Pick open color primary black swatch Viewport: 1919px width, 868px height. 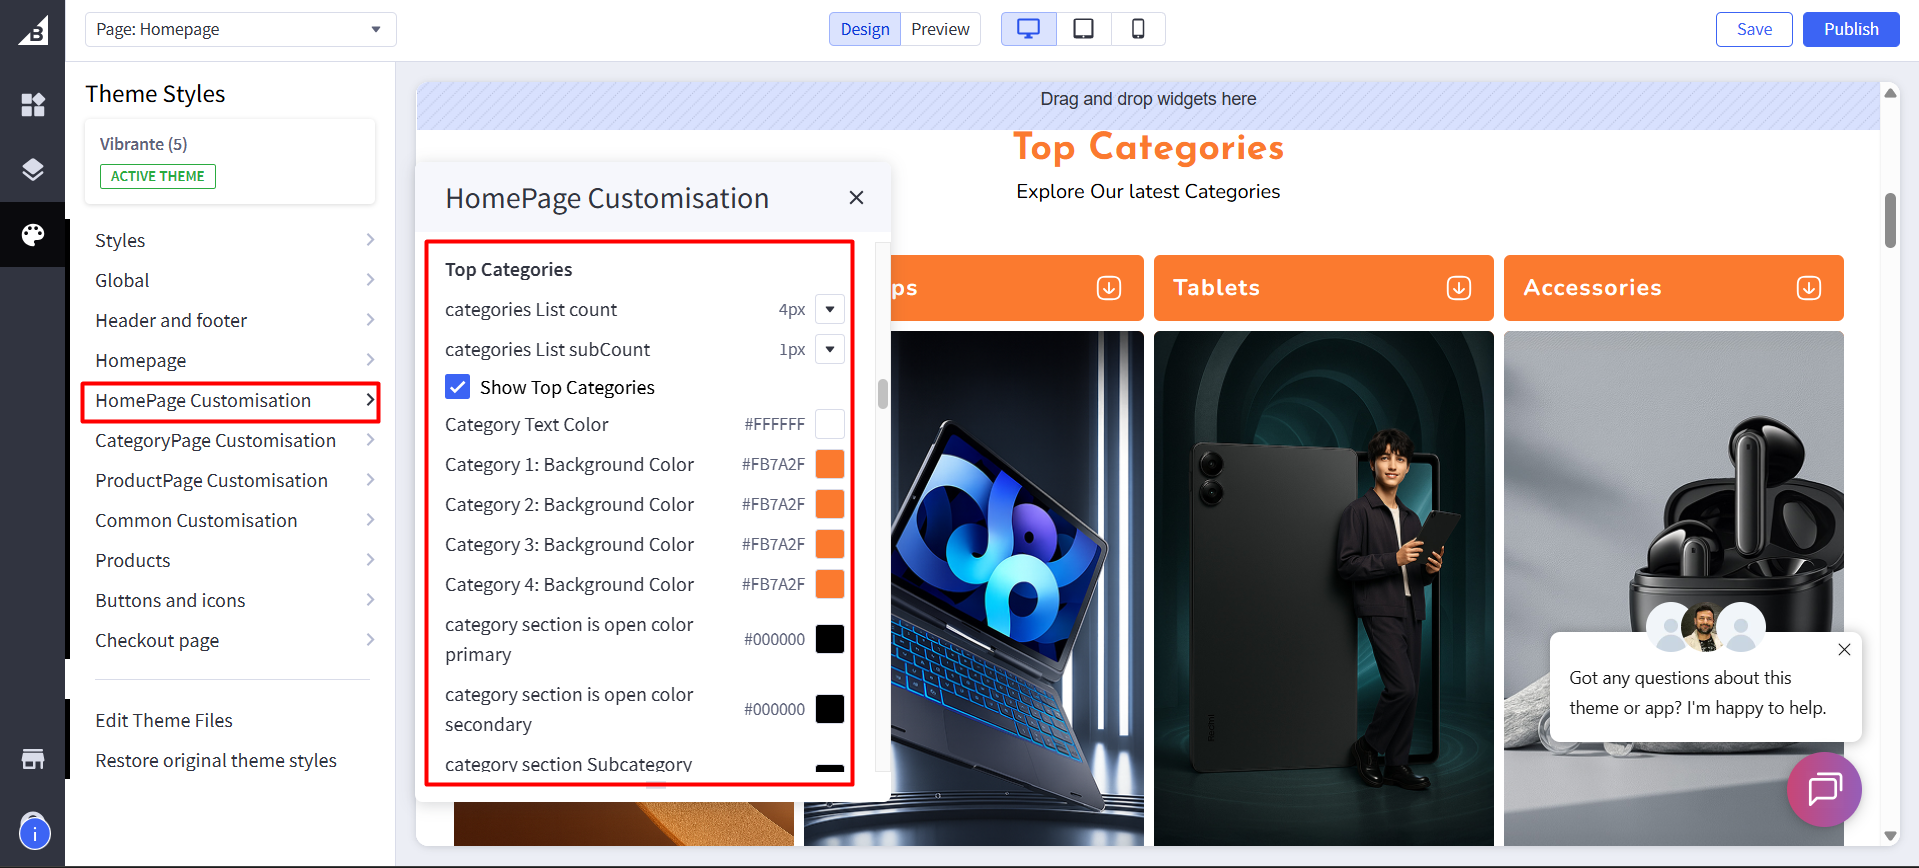(830, 639)
